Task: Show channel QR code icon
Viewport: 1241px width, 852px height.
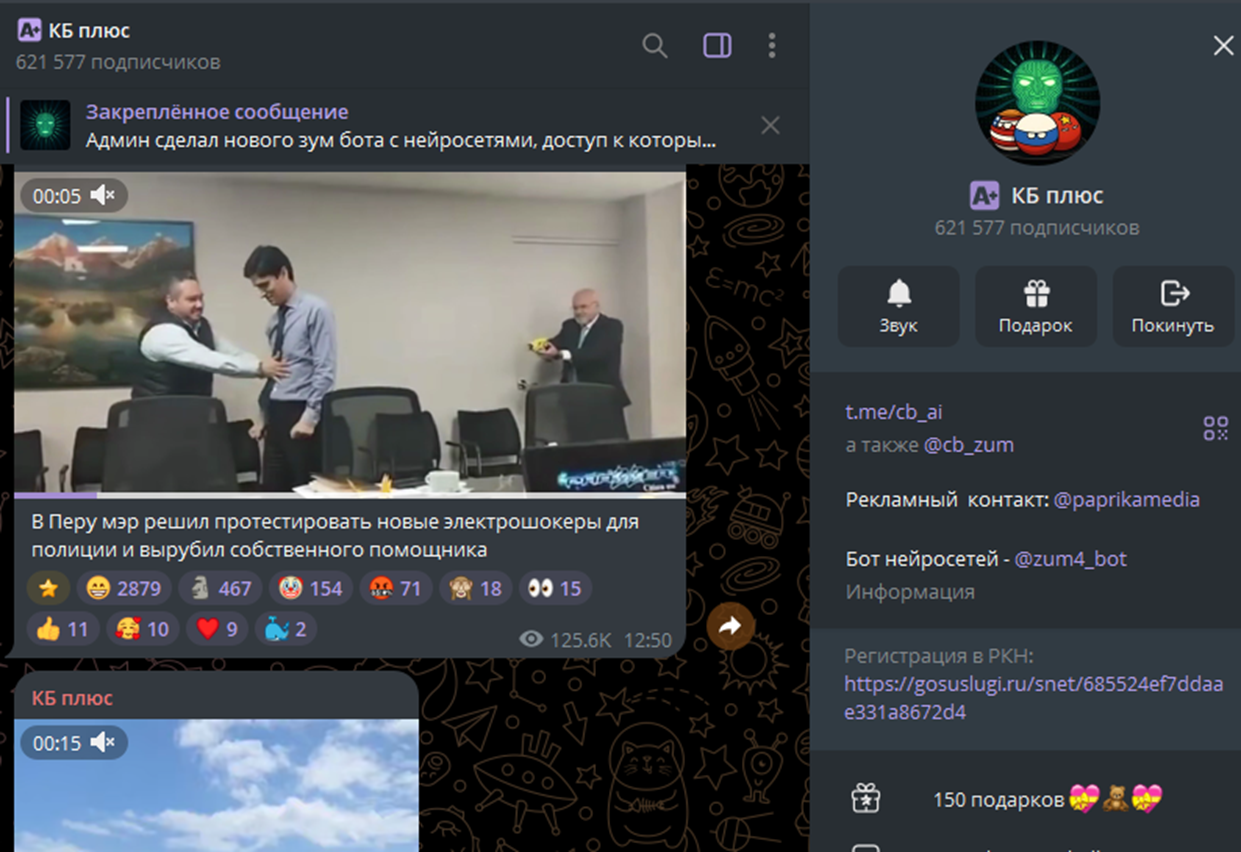Action: click(1215, 429)
